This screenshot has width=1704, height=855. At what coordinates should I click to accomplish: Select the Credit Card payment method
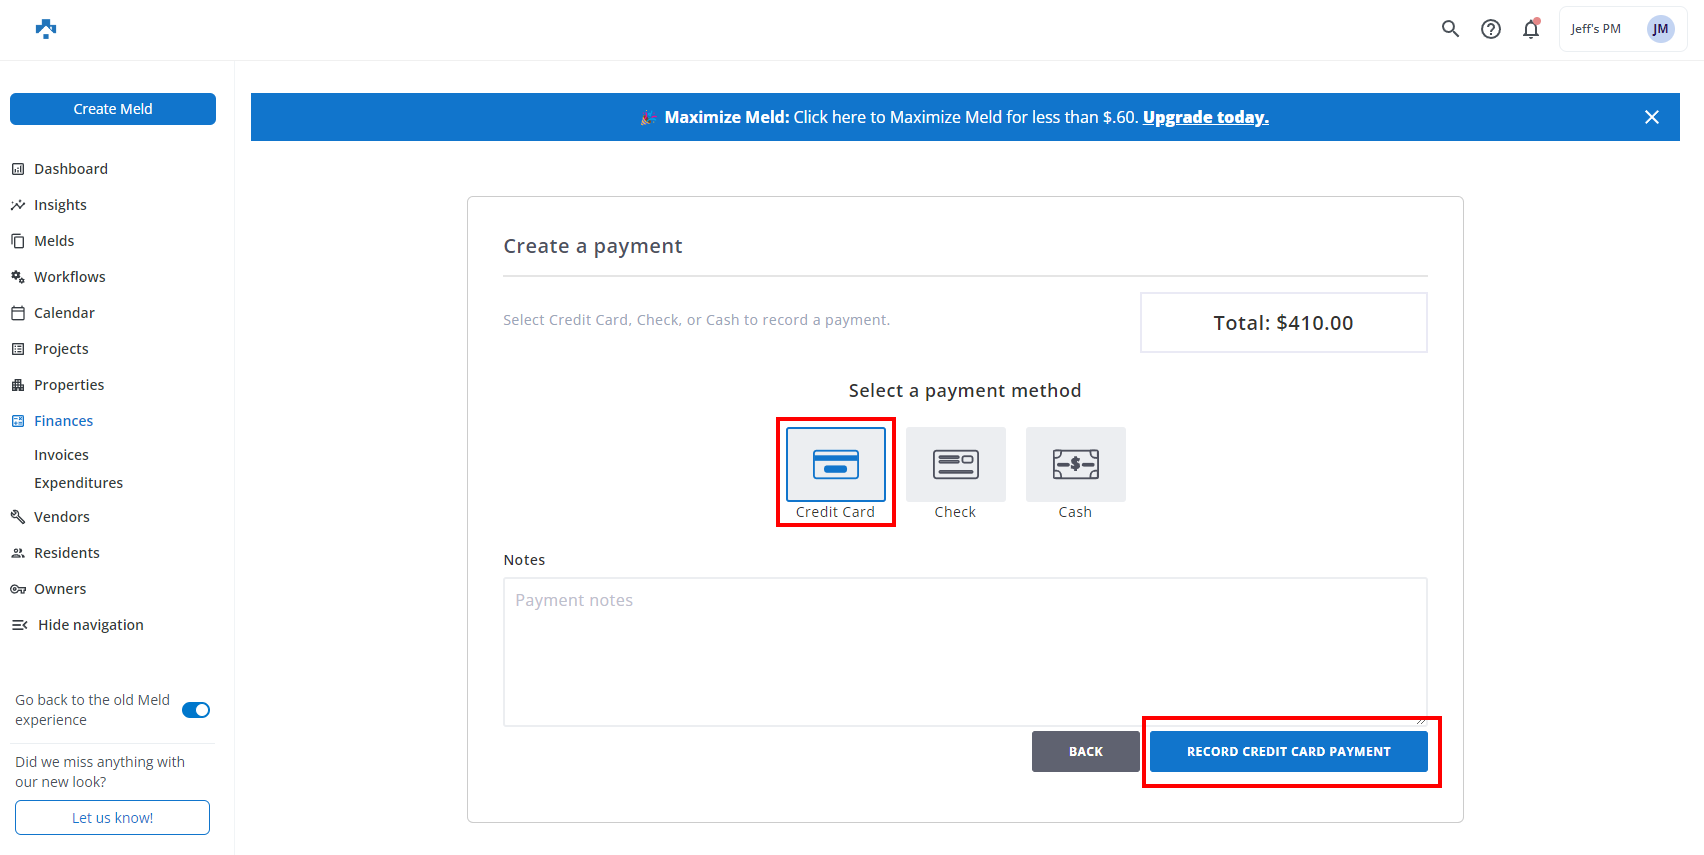(x=836, y=465)
